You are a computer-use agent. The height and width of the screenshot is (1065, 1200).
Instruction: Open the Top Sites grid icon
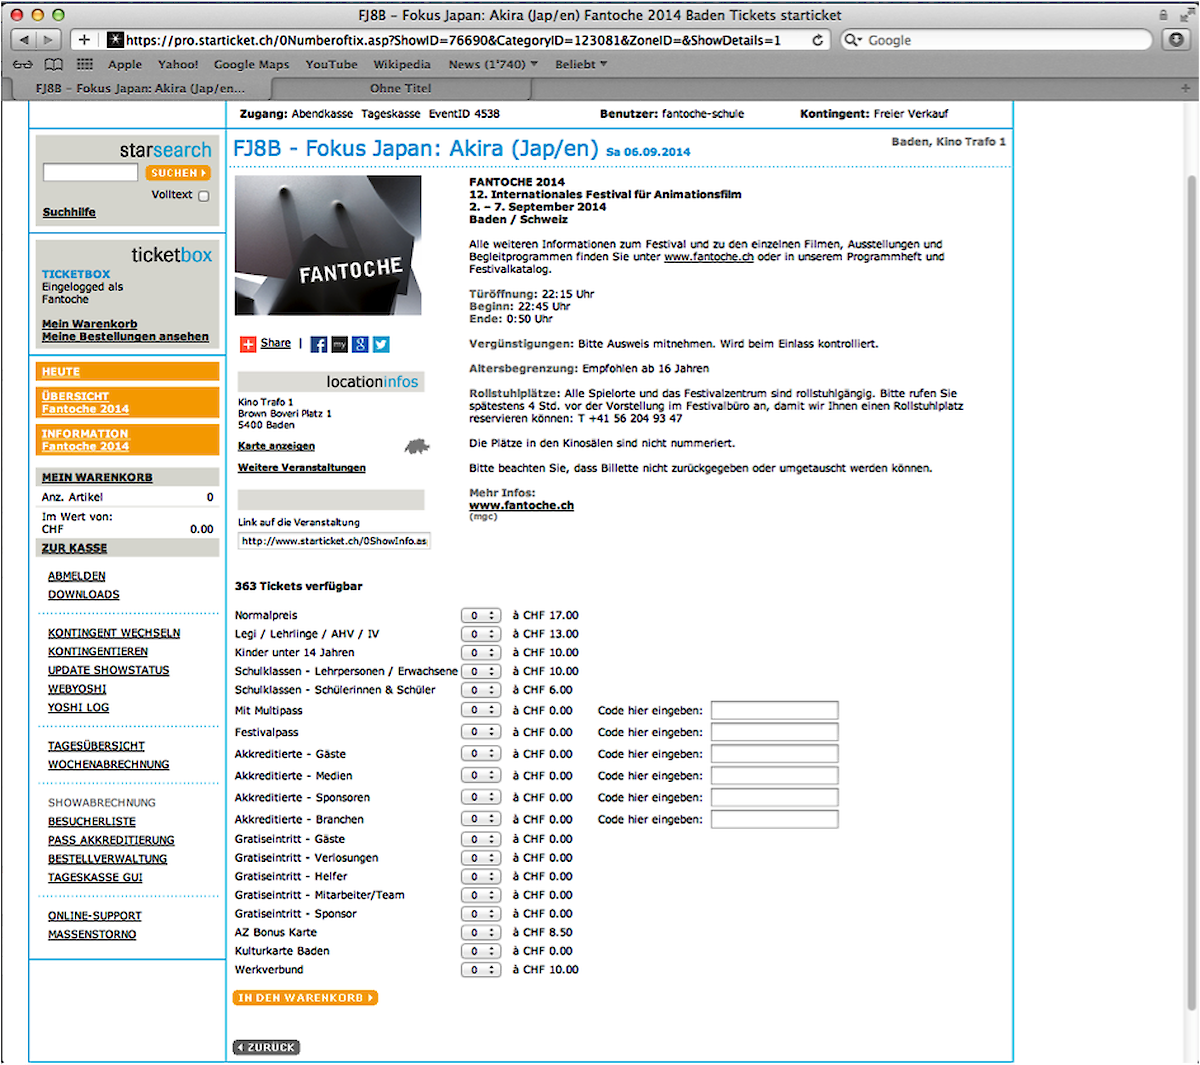coord(85,64)
